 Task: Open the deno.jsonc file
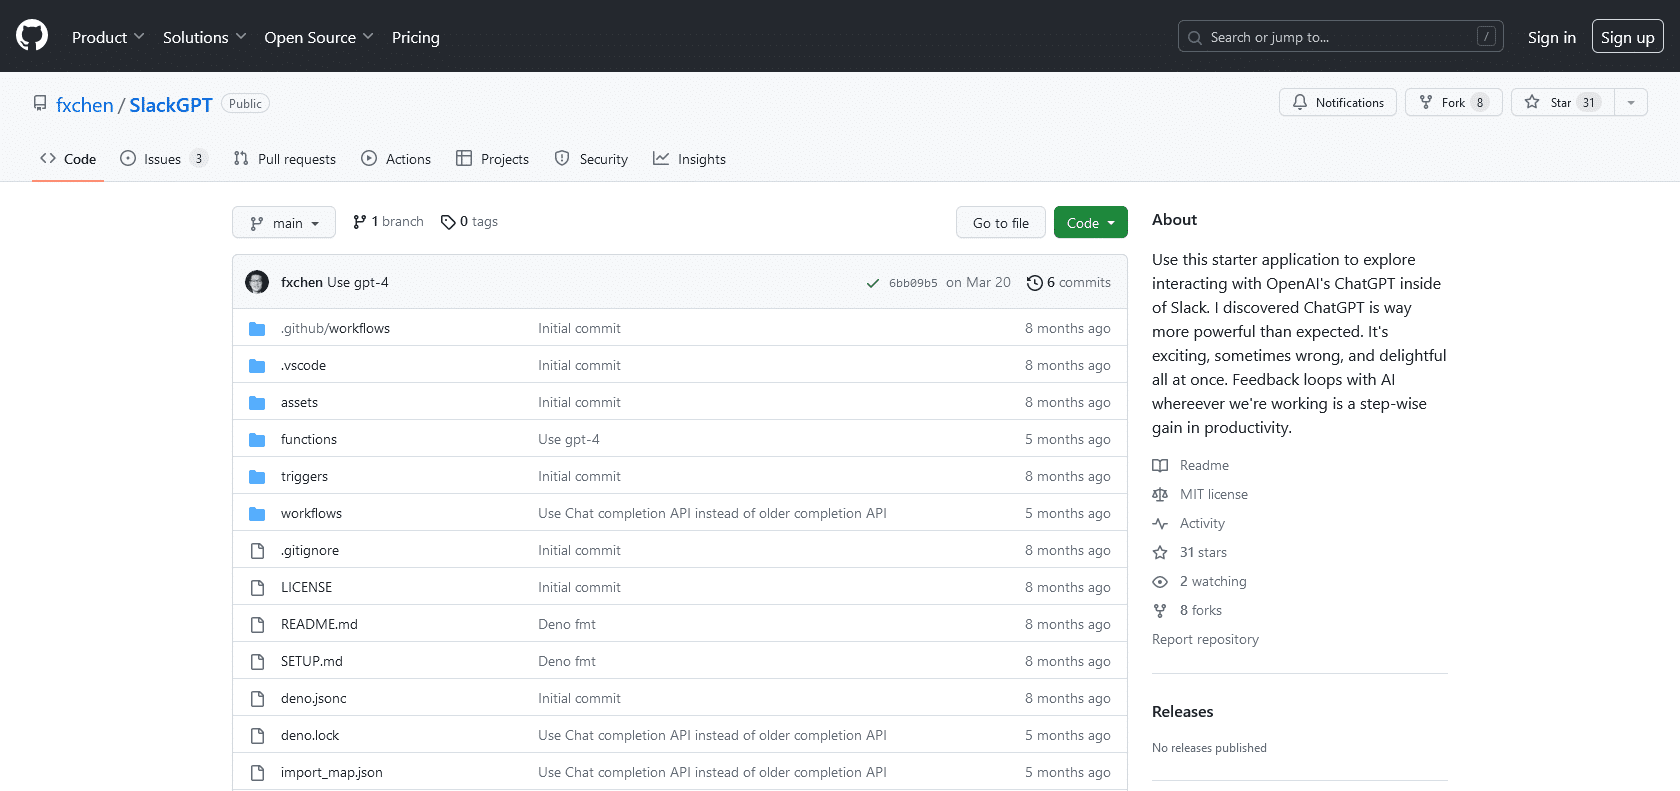314,698
